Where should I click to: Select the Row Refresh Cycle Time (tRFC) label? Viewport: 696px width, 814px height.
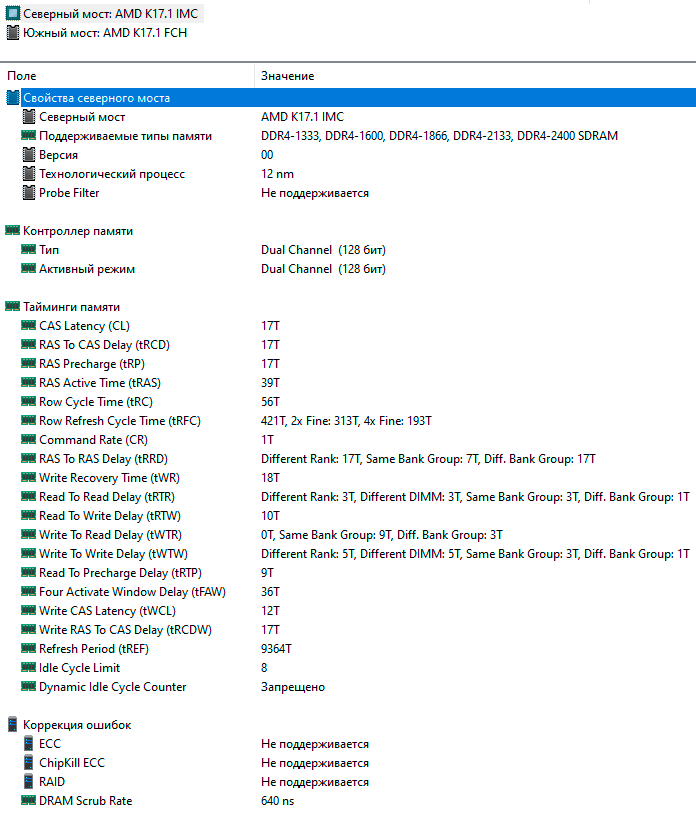(120, 420)
